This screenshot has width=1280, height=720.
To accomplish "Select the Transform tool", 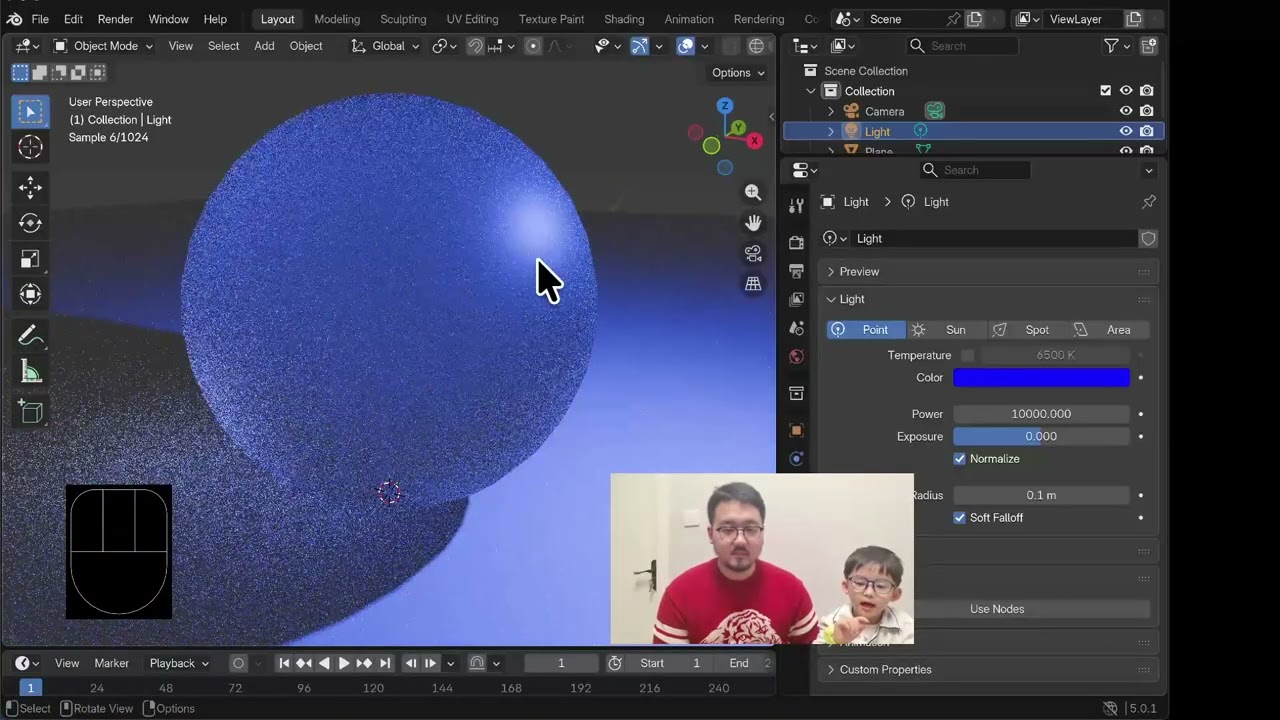I will coord(30,294).
